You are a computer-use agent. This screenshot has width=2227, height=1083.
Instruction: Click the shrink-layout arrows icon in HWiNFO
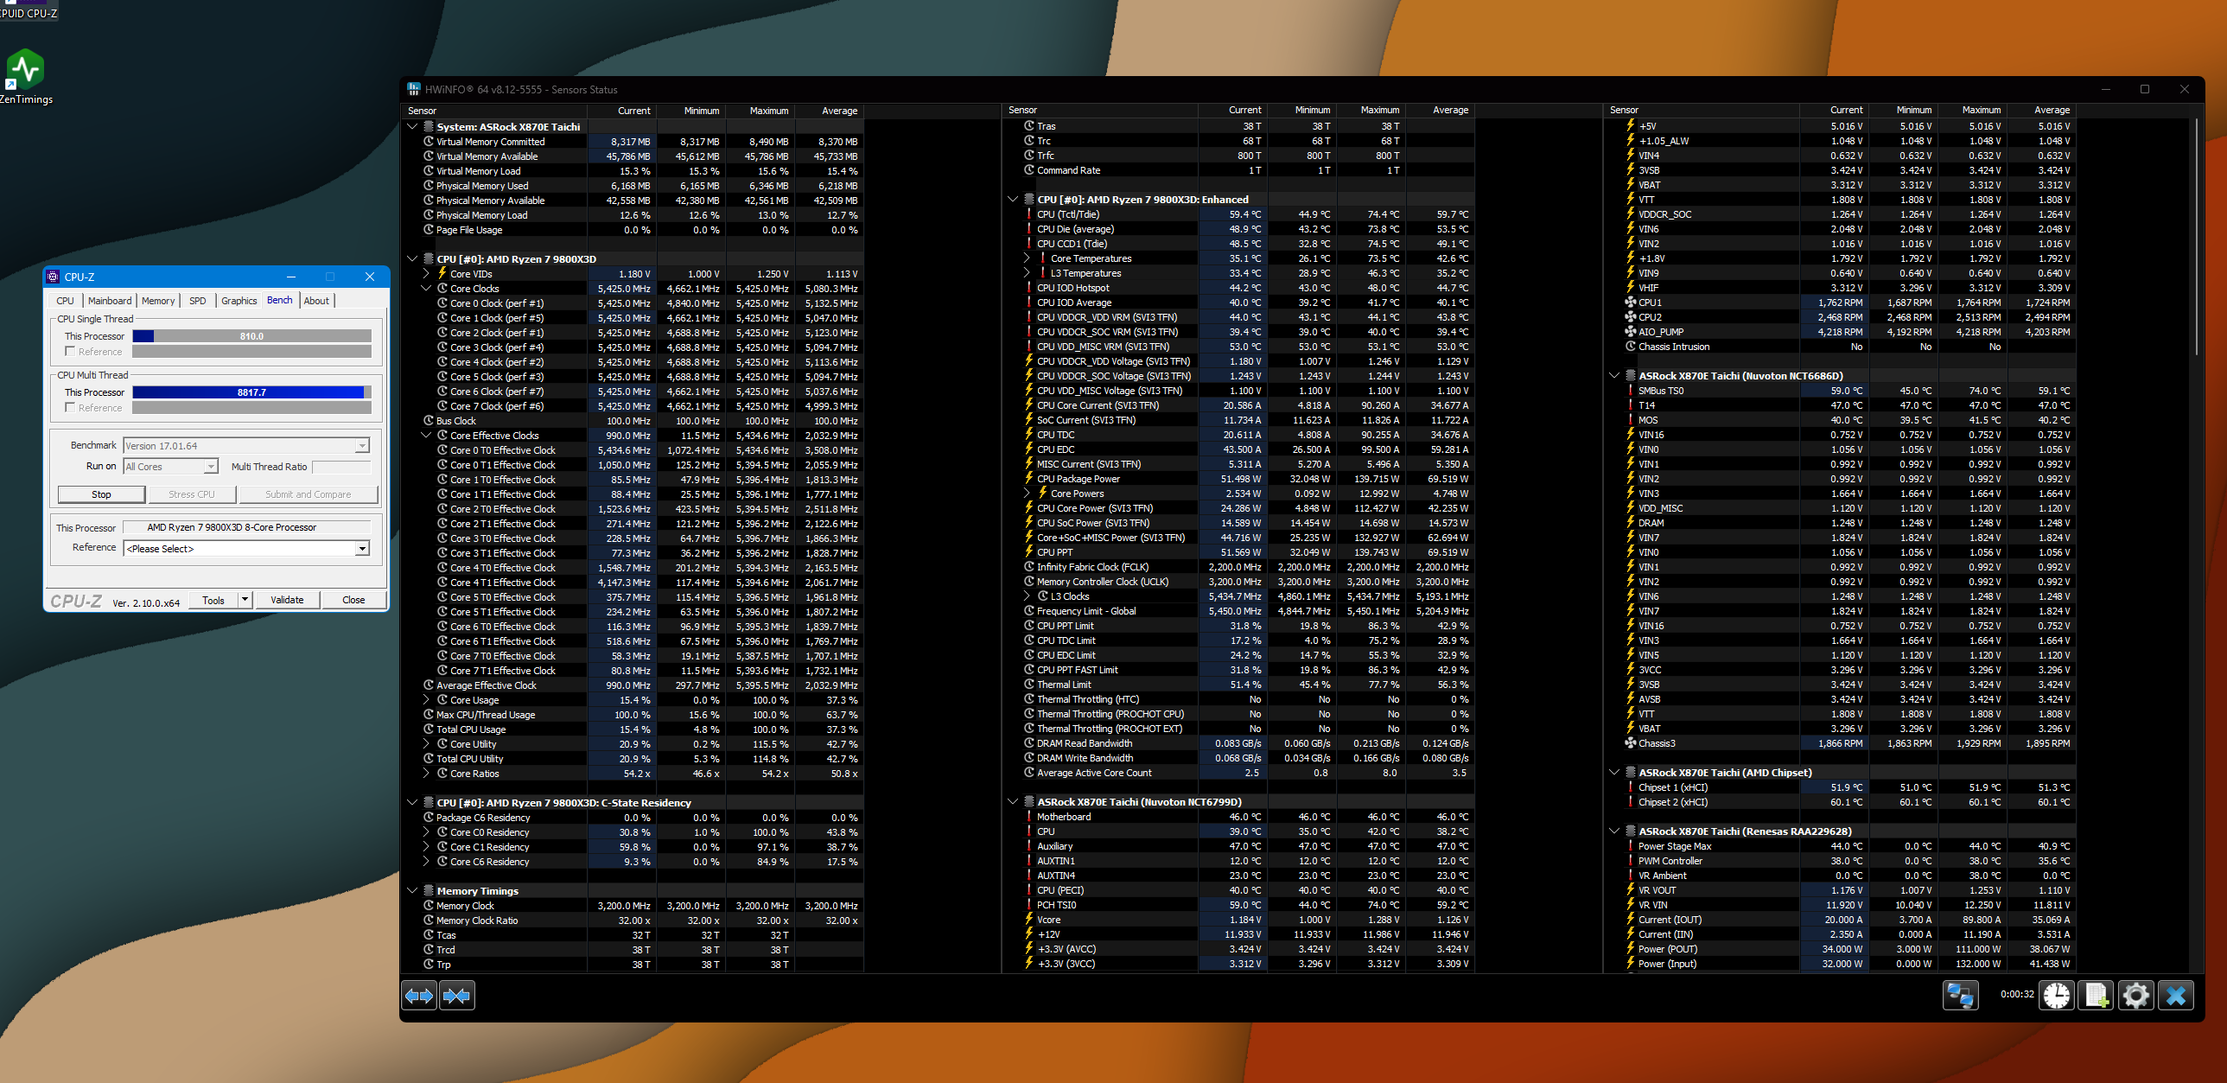[457, 996]
